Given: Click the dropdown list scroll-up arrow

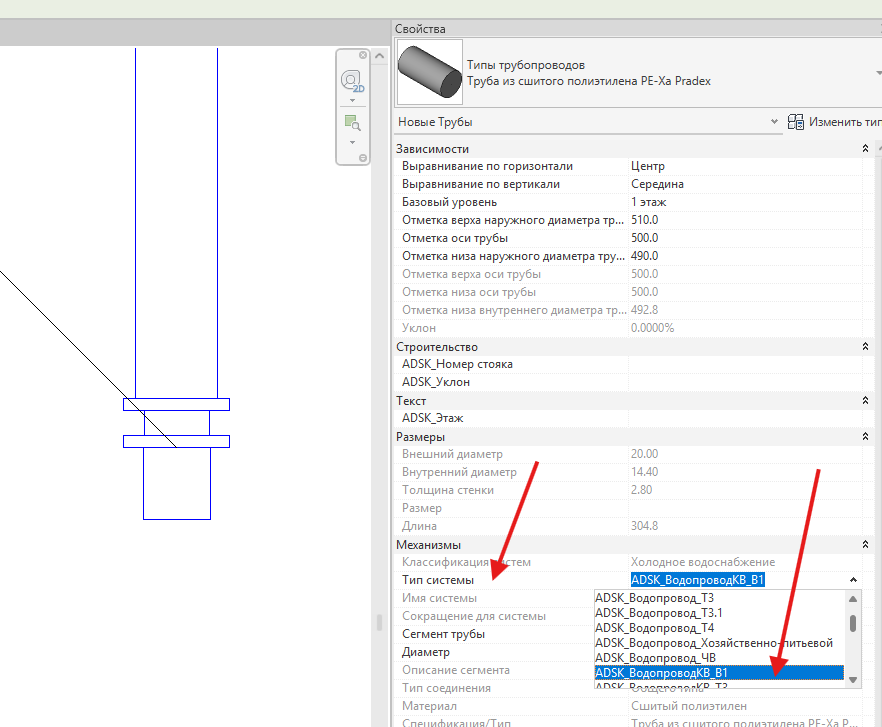Looking at the screenshot, I should (x=853, y=599).
